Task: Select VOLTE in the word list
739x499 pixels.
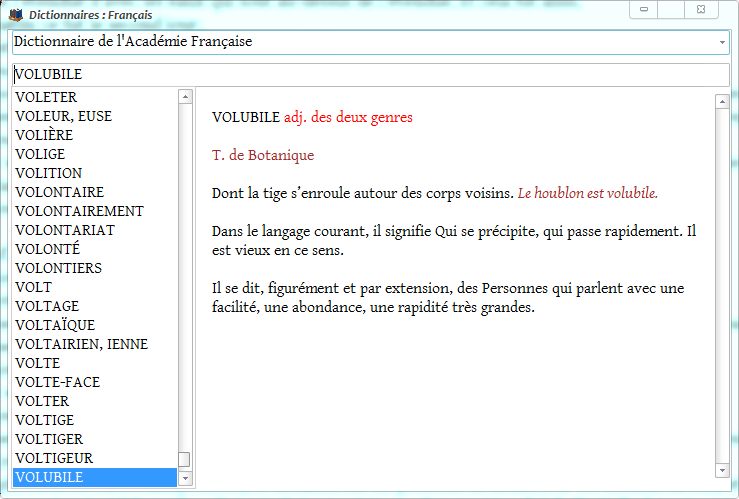Action: tap(95, 363)
